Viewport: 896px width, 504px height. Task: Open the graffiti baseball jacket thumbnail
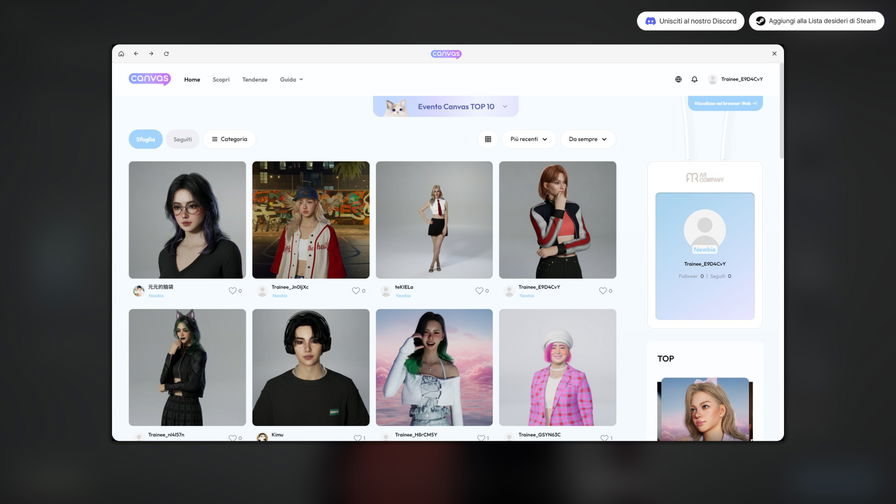click(x=311, y=219)
